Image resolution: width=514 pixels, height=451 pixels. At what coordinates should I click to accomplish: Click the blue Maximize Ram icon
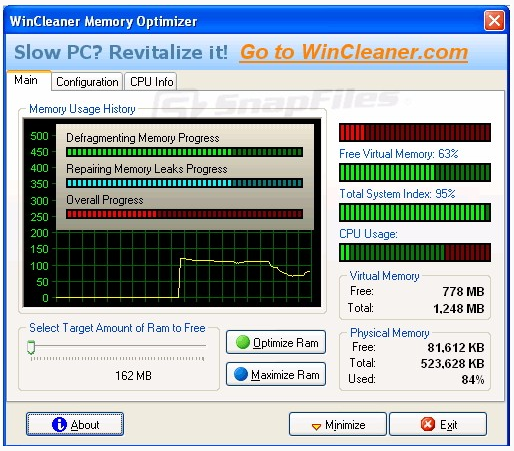point(241,374)
